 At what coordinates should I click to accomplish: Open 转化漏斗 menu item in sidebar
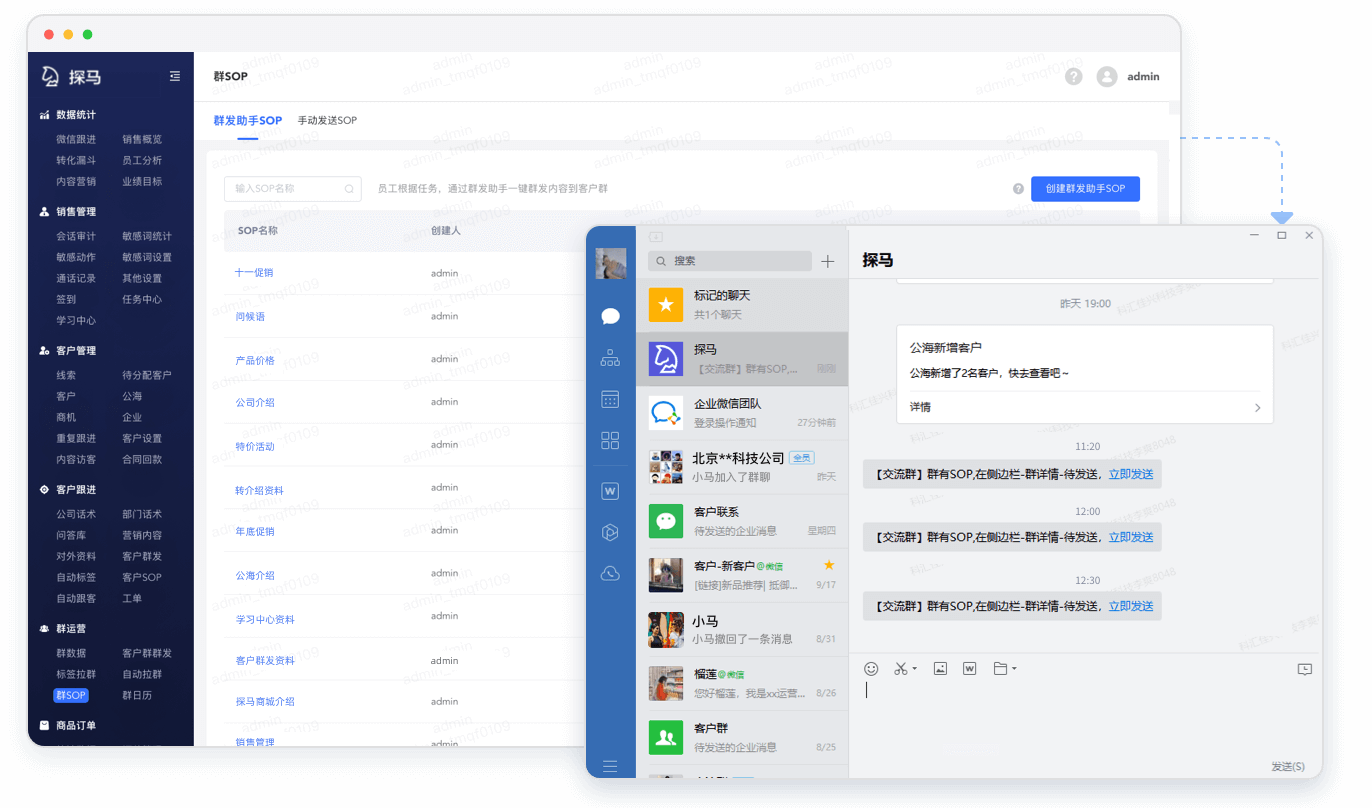point(76,160)
